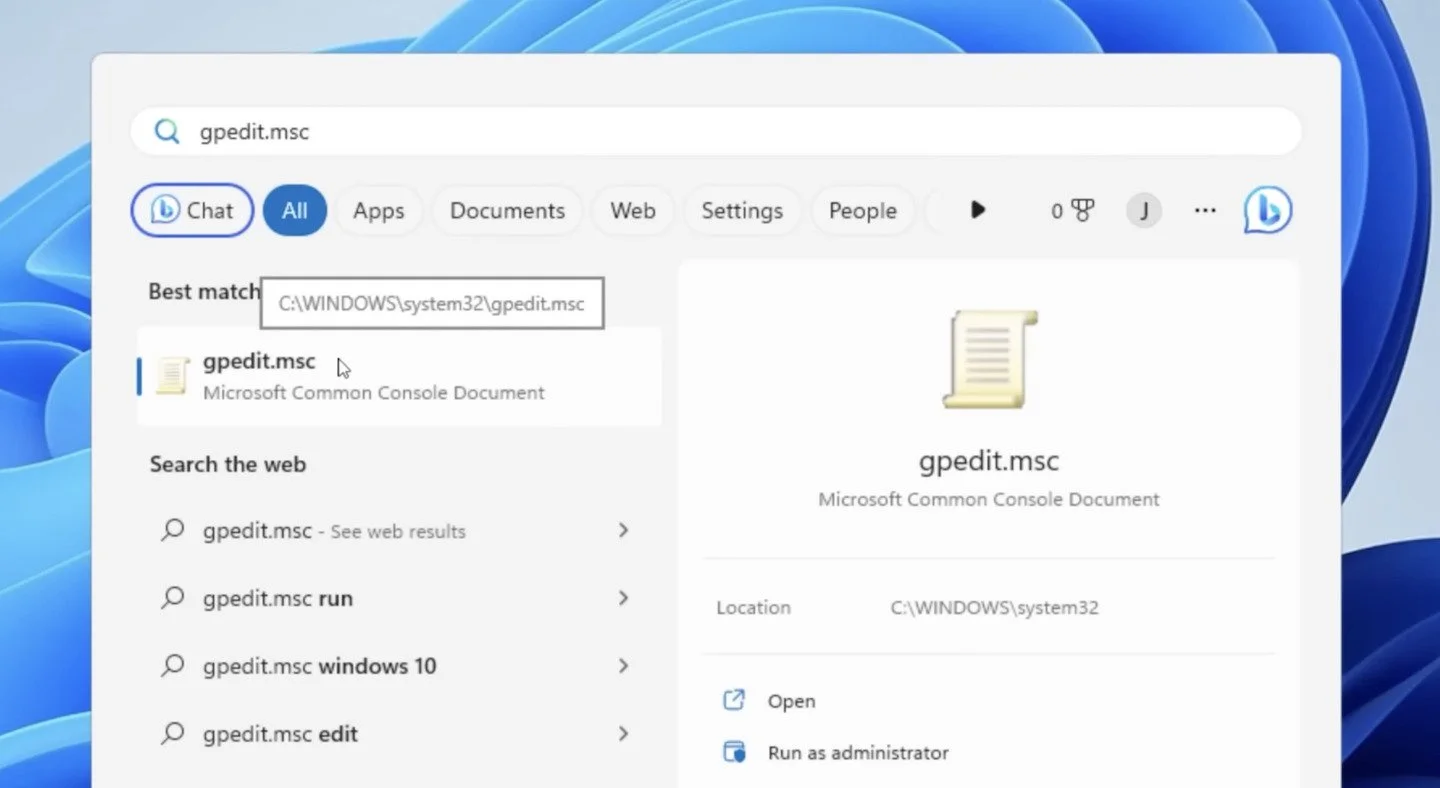This screenshot has height=788, width=1440.
Task: Click the 'Search the web' heading
Action: pos(228,464)
